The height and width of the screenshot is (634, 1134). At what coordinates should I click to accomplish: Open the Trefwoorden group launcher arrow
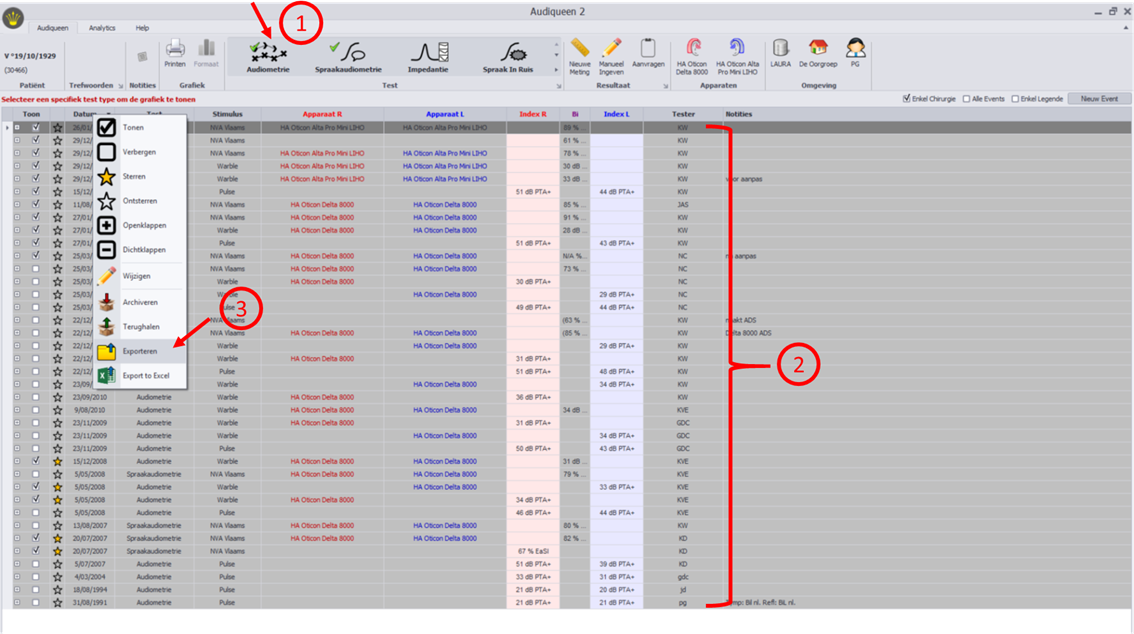(x=121, y=86)
